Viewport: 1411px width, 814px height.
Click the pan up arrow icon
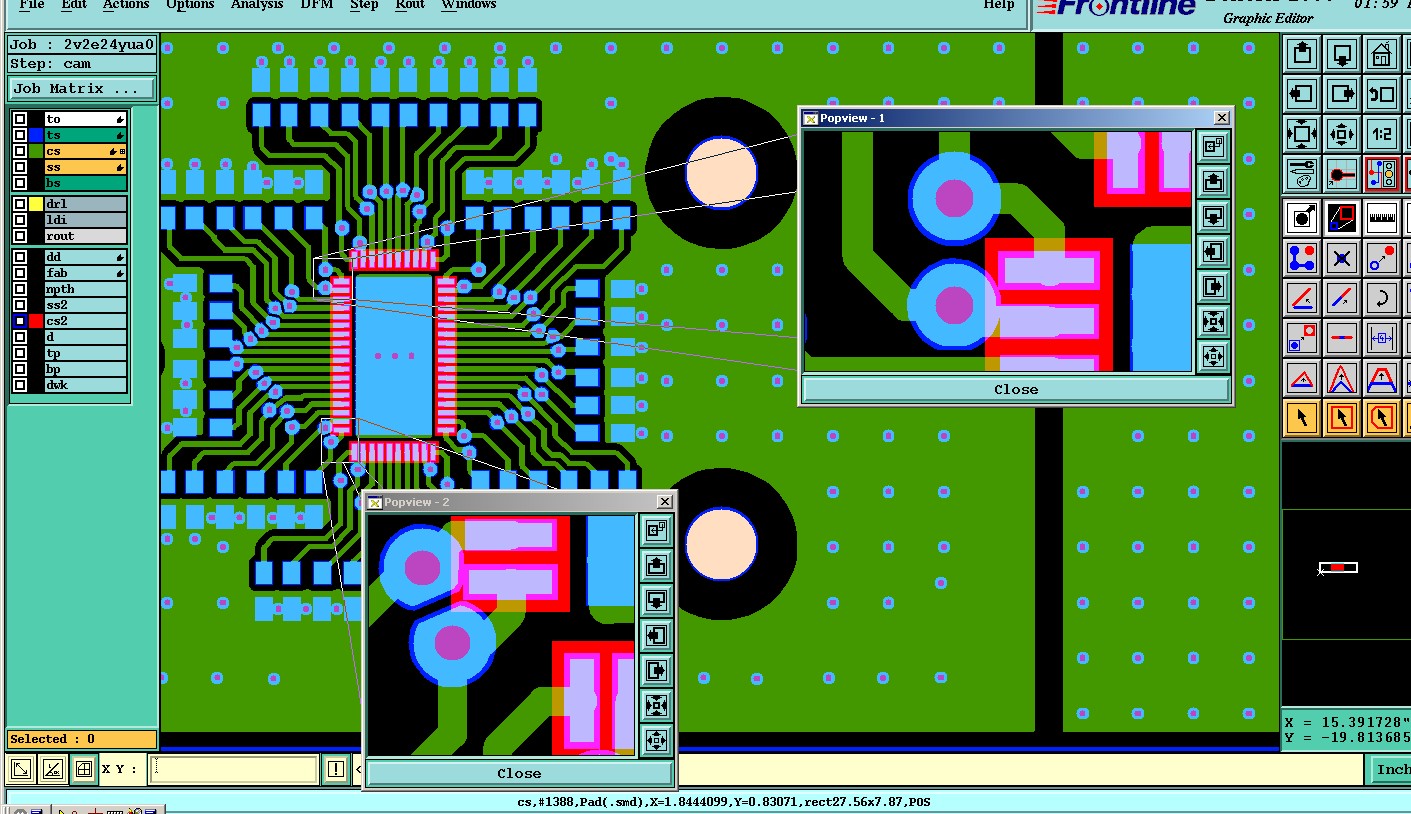[x=1302, y=54]
